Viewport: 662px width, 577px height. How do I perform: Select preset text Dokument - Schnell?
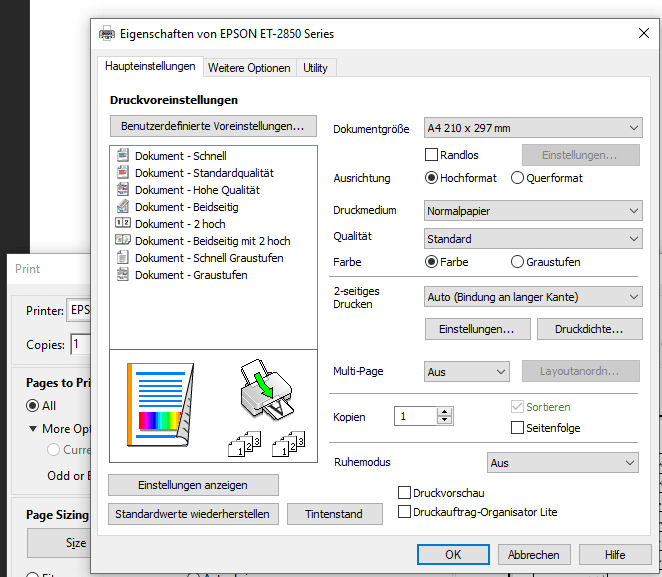point(181,156)
